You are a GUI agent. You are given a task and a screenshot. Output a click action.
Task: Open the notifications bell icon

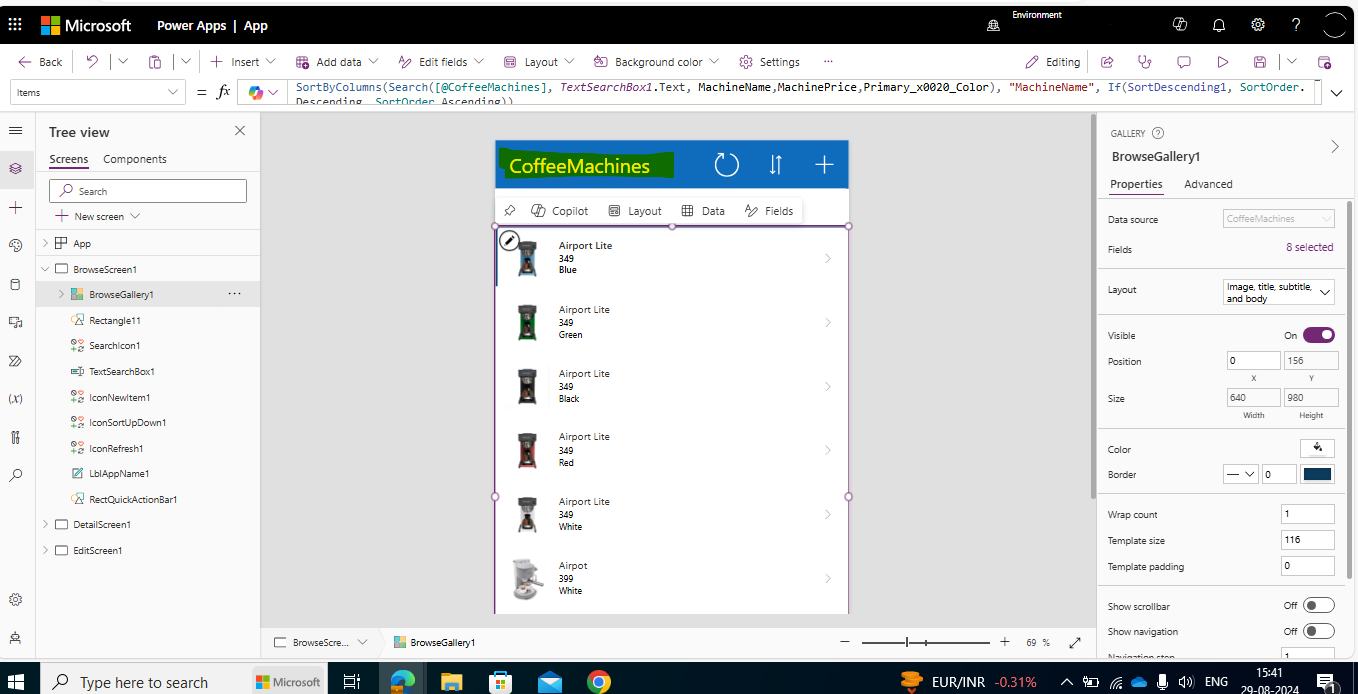tap(1219, 25)
